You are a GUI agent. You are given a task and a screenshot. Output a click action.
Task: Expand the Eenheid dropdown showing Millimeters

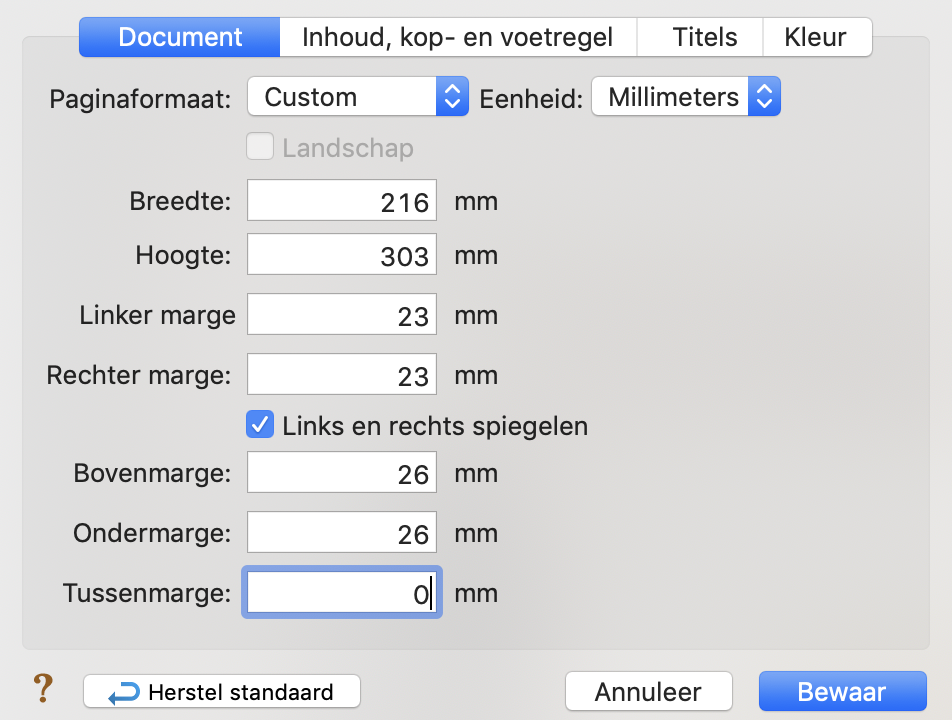coord(685,97)
